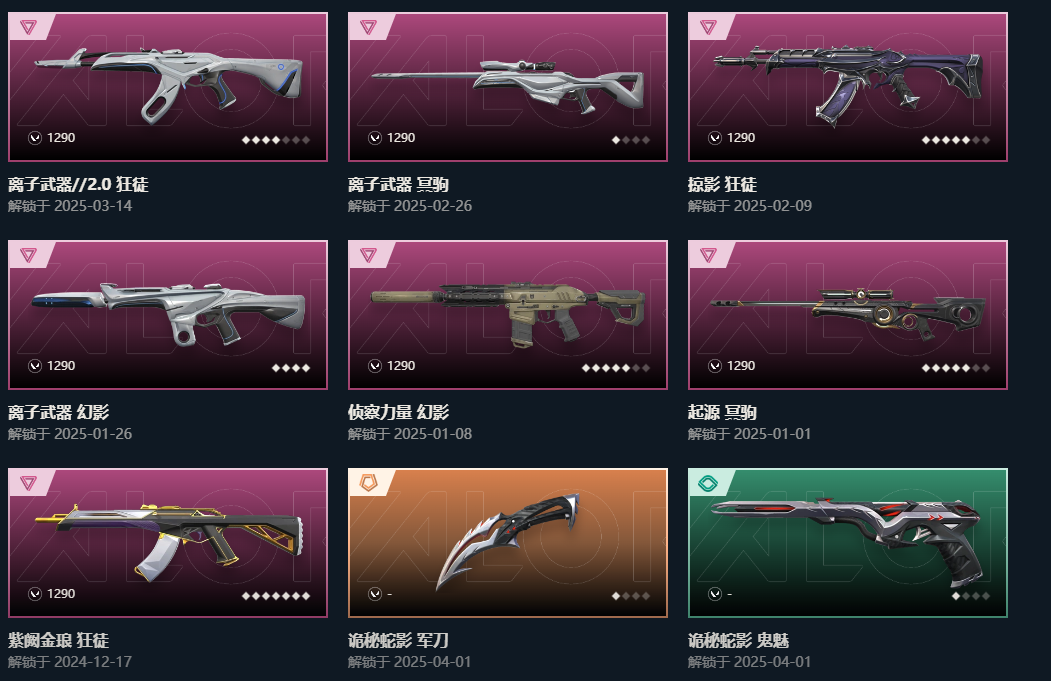This screenshot has width=1051, height=681.
Task: Click the VP currency icon on 侦察力量 幻影 card
Action: (375, 366)
